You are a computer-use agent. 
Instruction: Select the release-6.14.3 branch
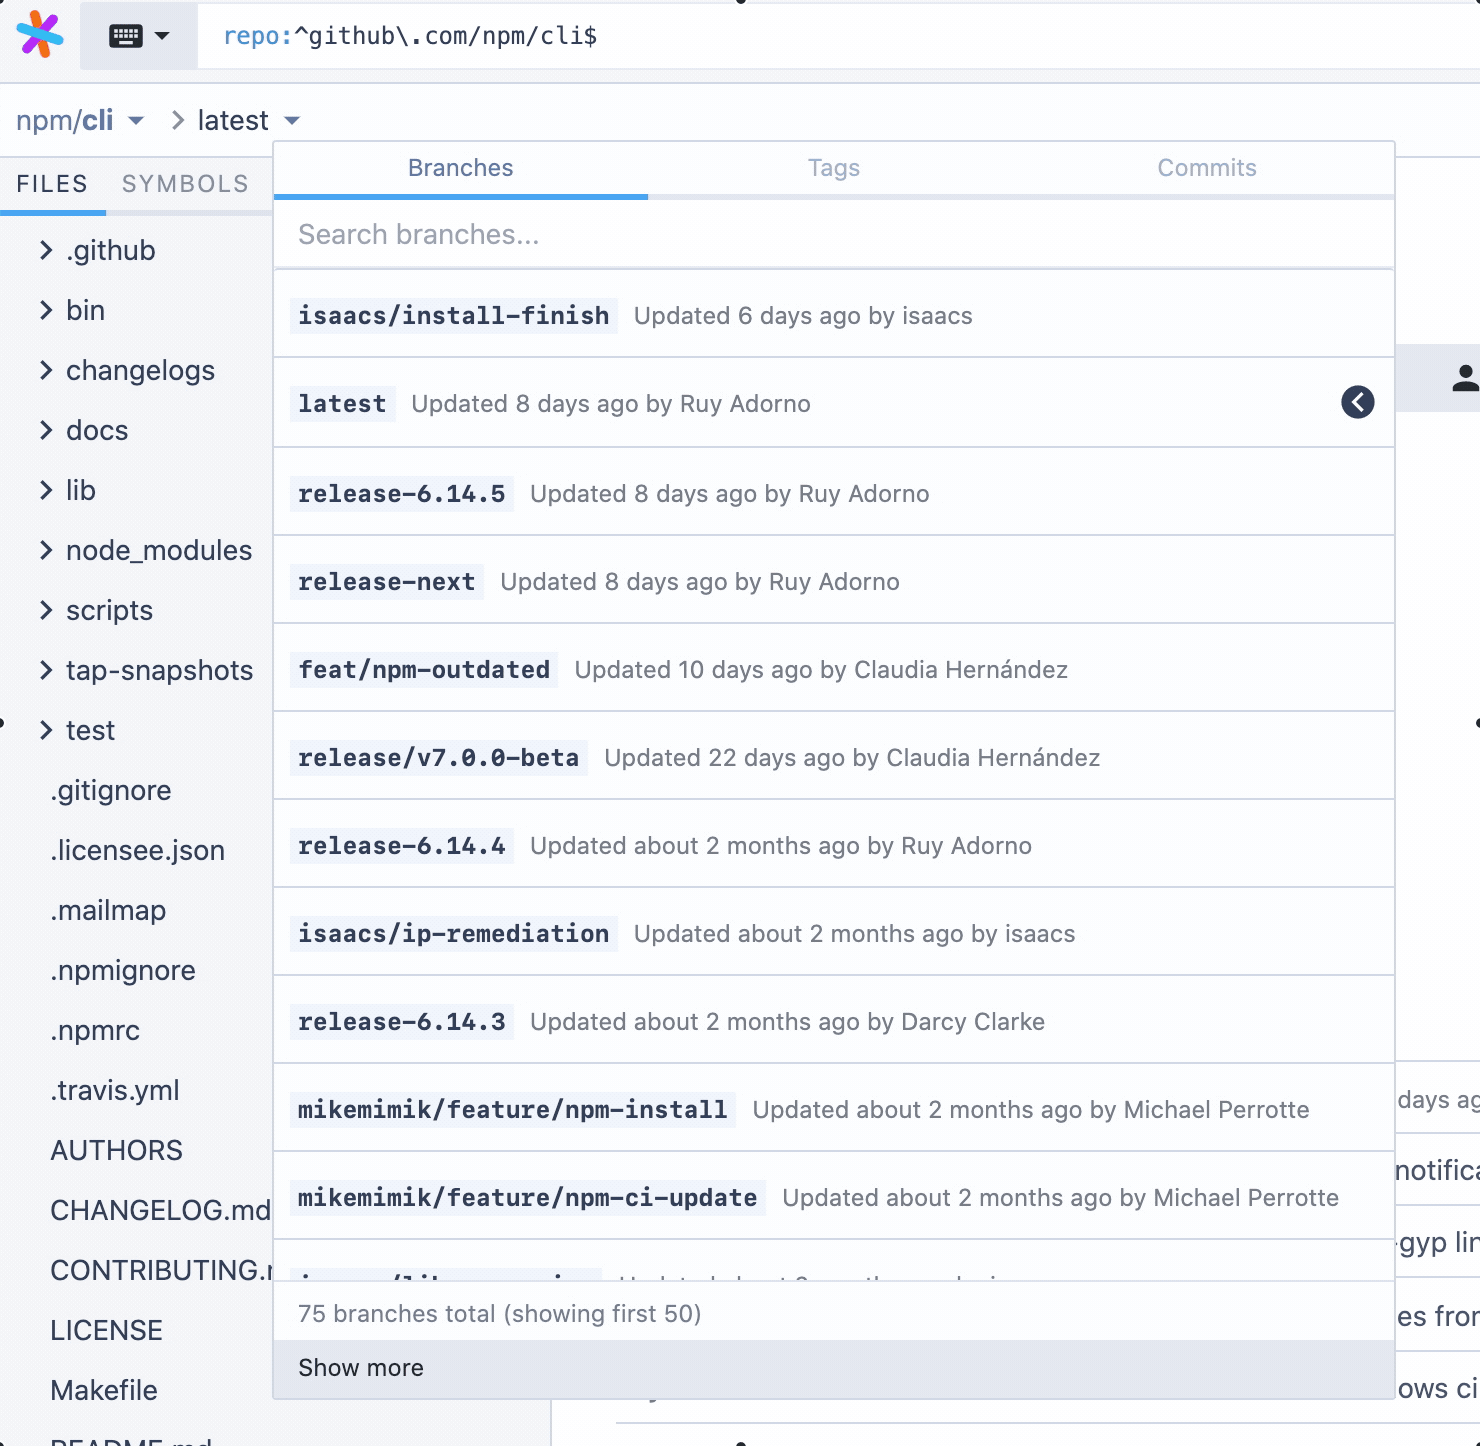834,1021
